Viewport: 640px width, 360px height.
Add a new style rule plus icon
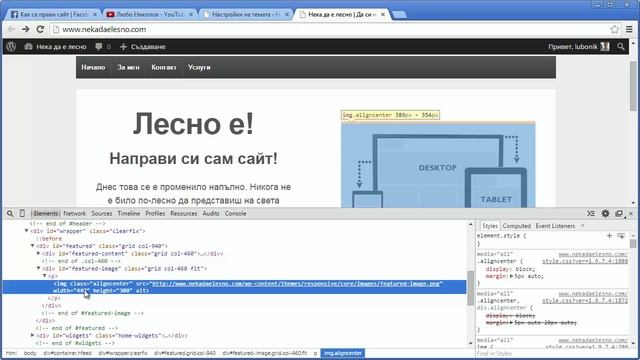click(x=609, y=236)
